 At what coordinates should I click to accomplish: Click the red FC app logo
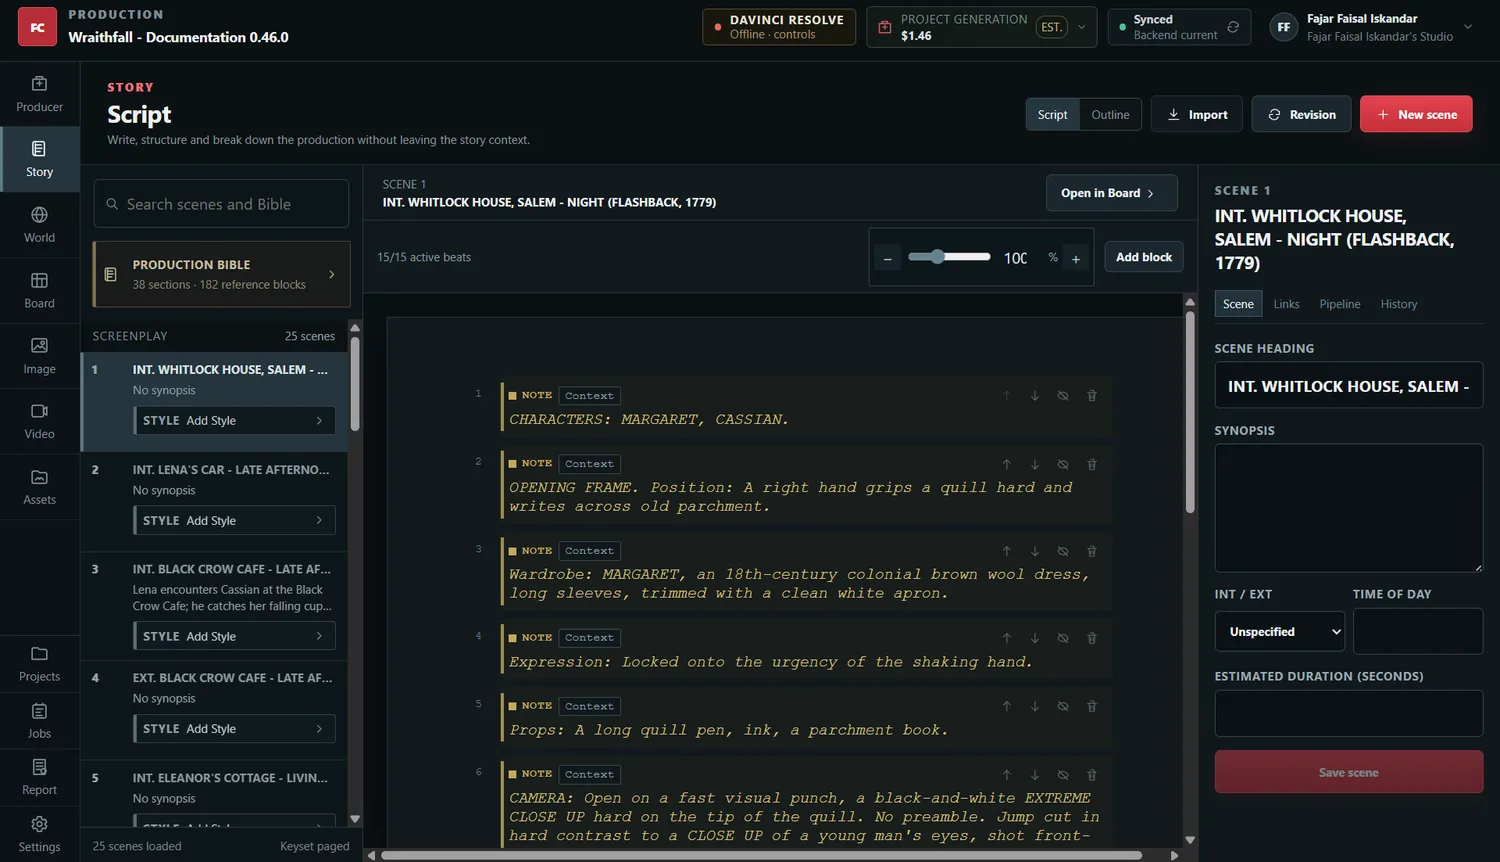[37, 27]
